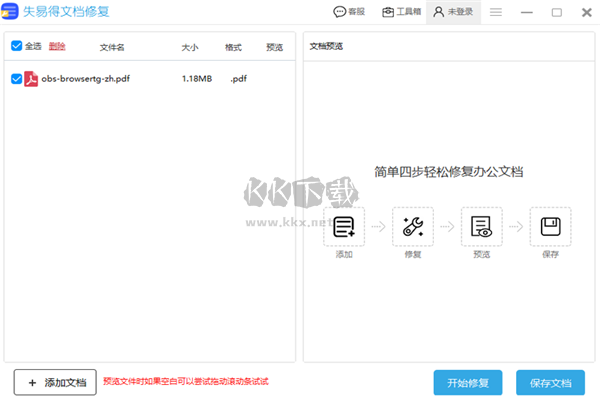Click the 保存文档 save document button
The height and width of the screenshot is (399, 600).
(550, 383)
